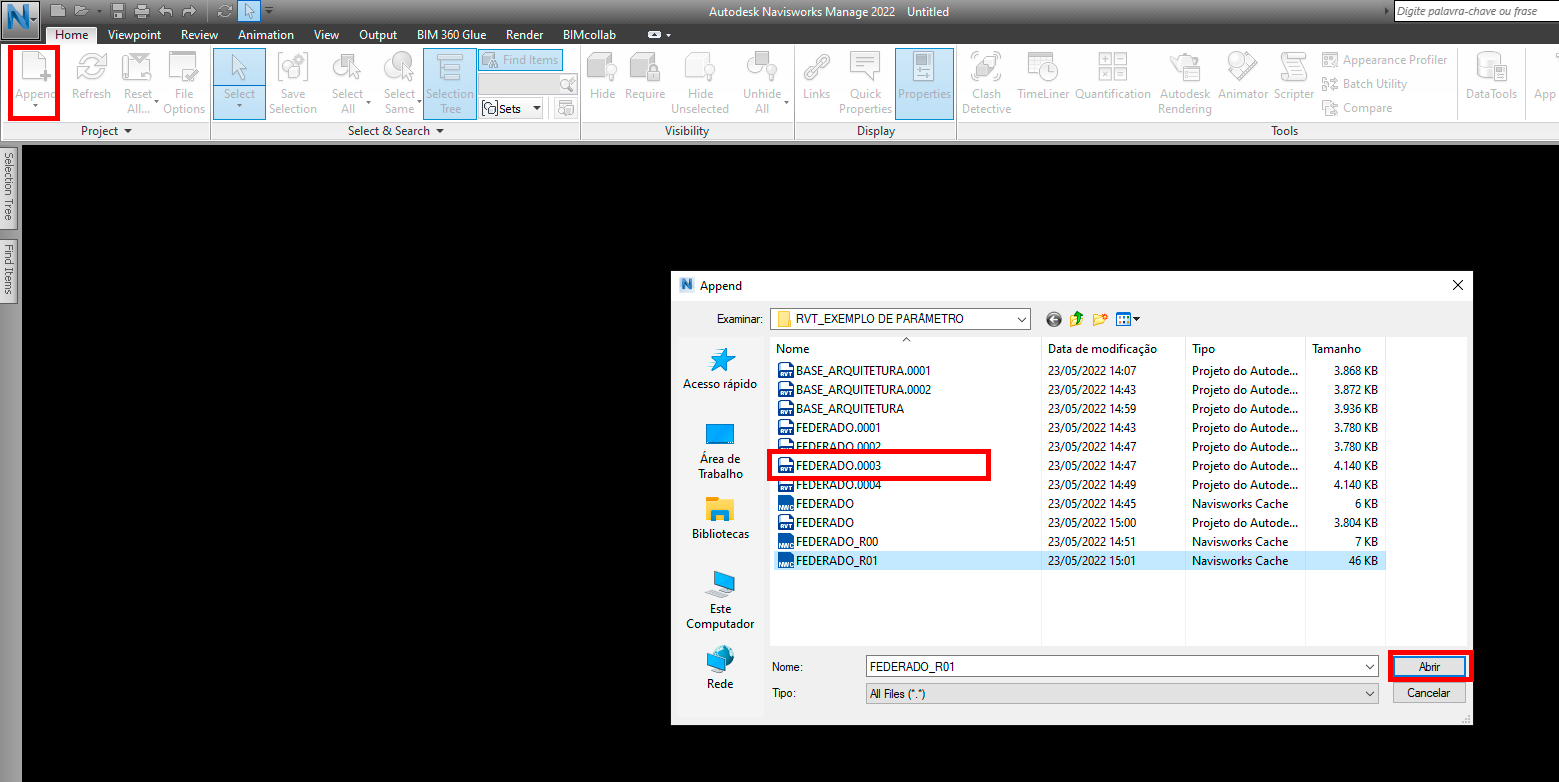1559x782 pixels.
Task: Click Save Selection in the ribbon
Action: pos(292,83)
